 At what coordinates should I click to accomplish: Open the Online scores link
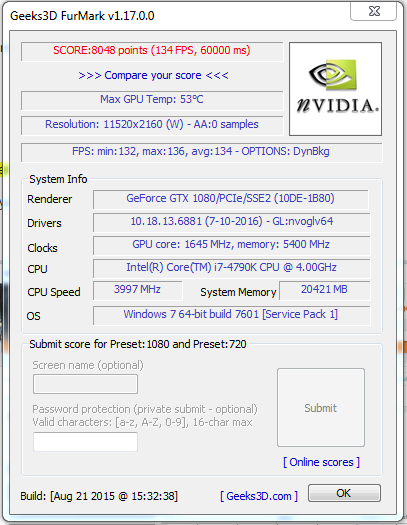[x=321, y=462]
